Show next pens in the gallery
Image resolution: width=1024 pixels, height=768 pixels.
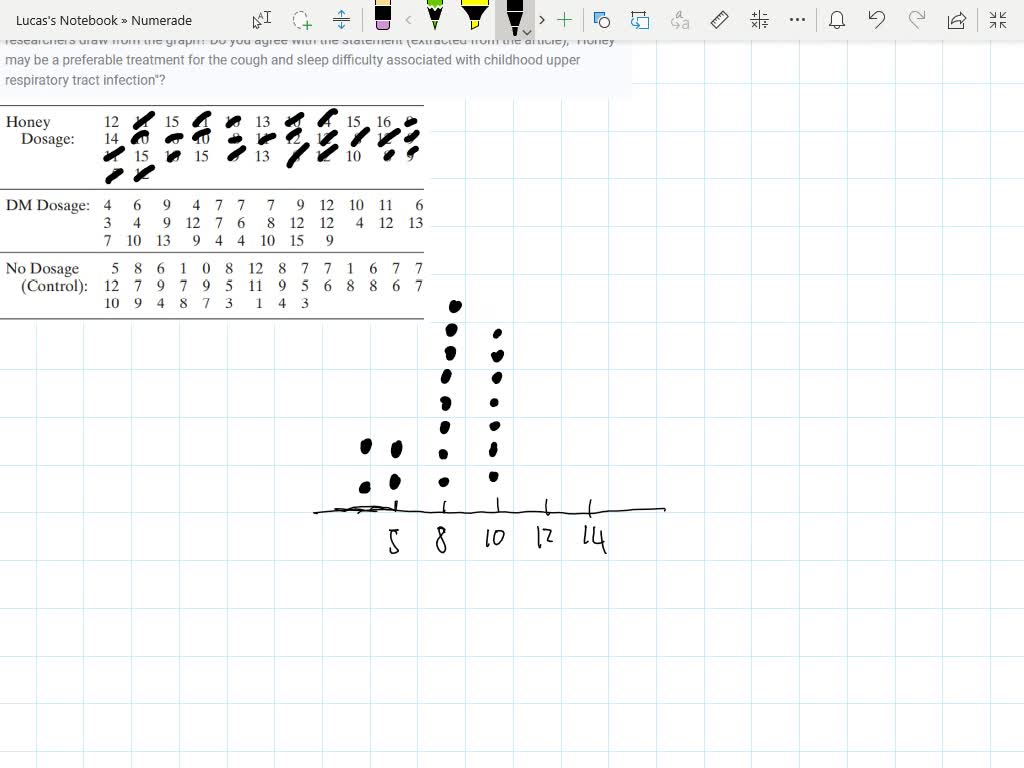[x=542, y=20]
